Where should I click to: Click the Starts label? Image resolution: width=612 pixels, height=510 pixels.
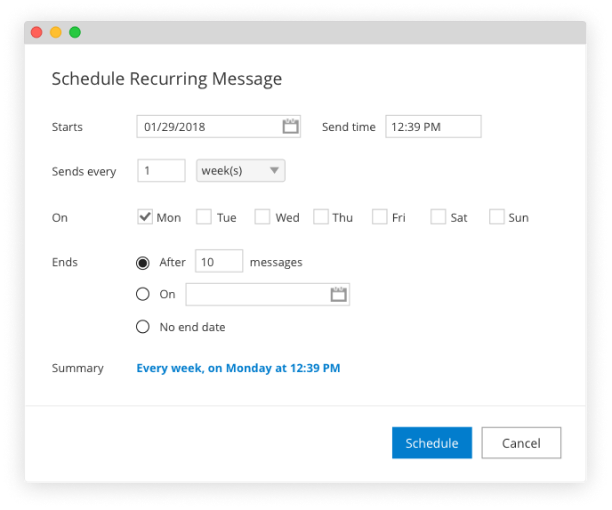pyautogui.click(x=67, y=127)
